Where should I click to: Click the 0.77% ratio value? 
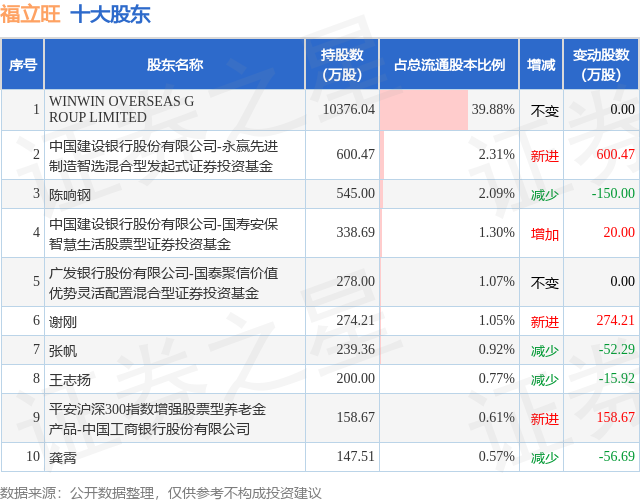[496, 378]
